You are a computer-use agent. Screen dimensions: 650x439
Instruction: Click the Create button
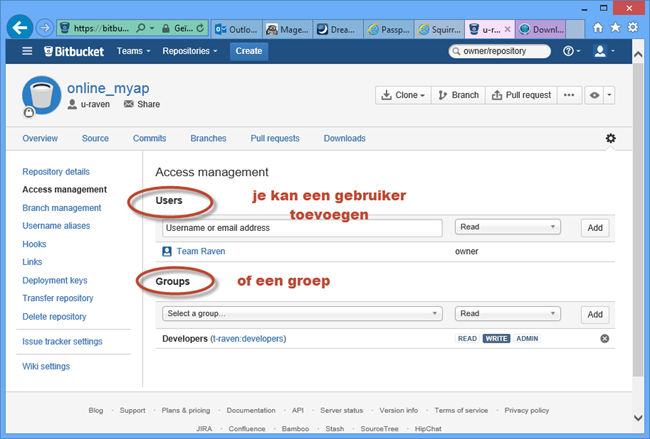click(249, 51)
